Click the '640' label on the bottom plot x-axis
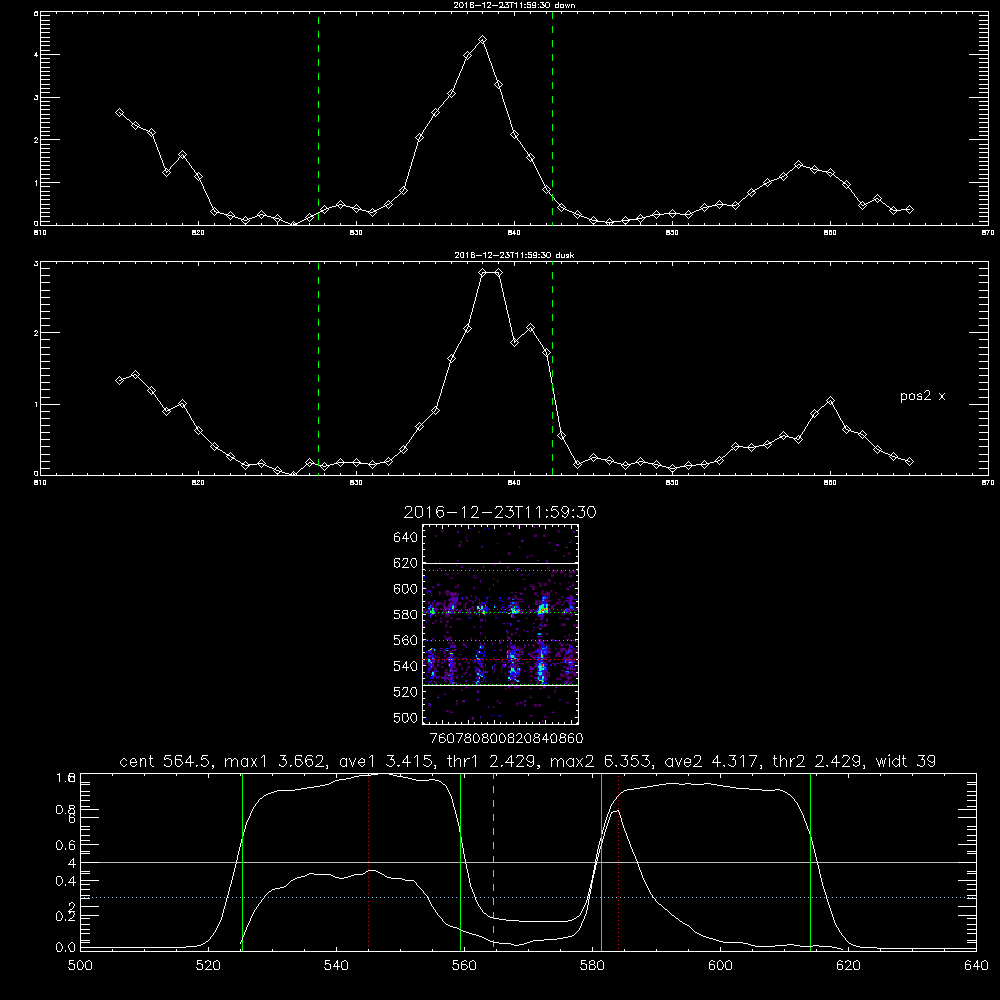The image size is (1000, 1000). click(976, 965)
